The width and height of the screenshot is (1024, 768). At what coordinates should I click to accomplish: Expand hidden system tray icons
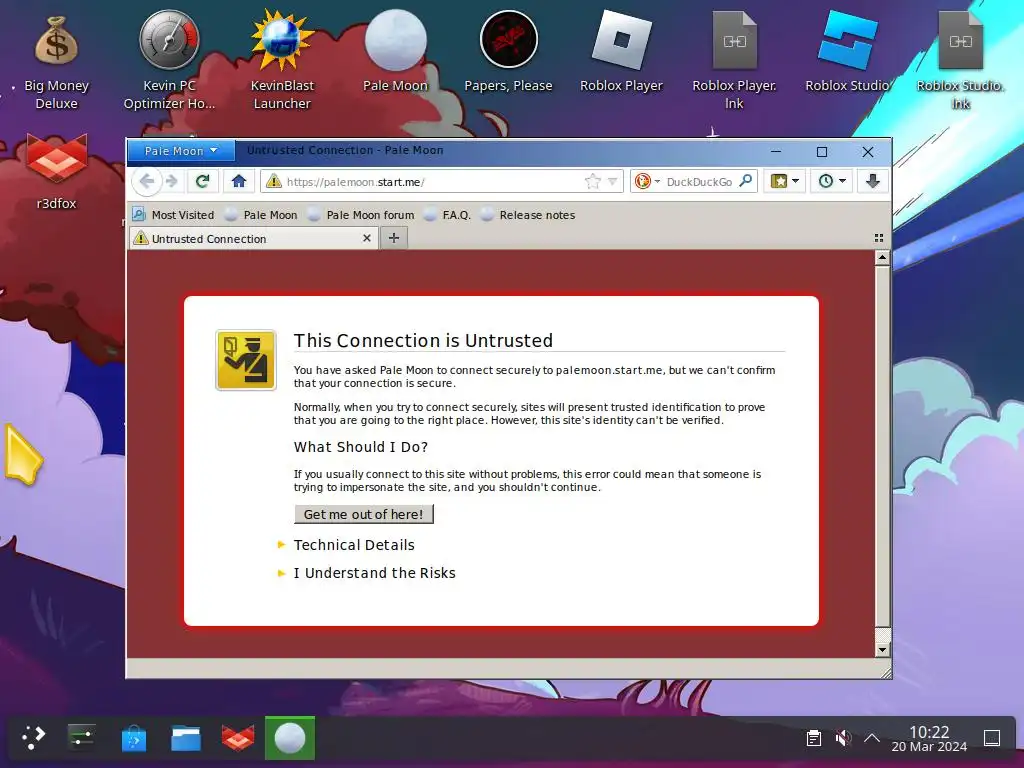click(x=872, y=738)
